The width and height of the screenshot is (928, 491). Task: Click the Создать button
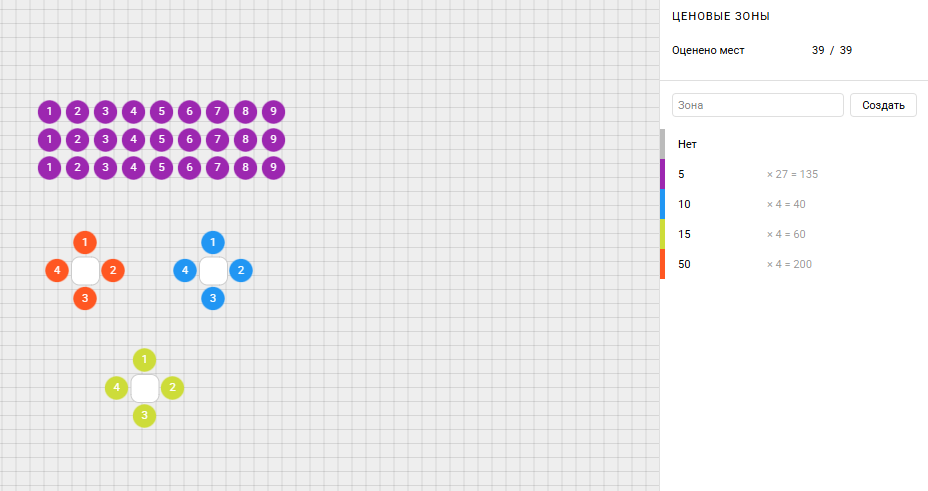point(883,105)
